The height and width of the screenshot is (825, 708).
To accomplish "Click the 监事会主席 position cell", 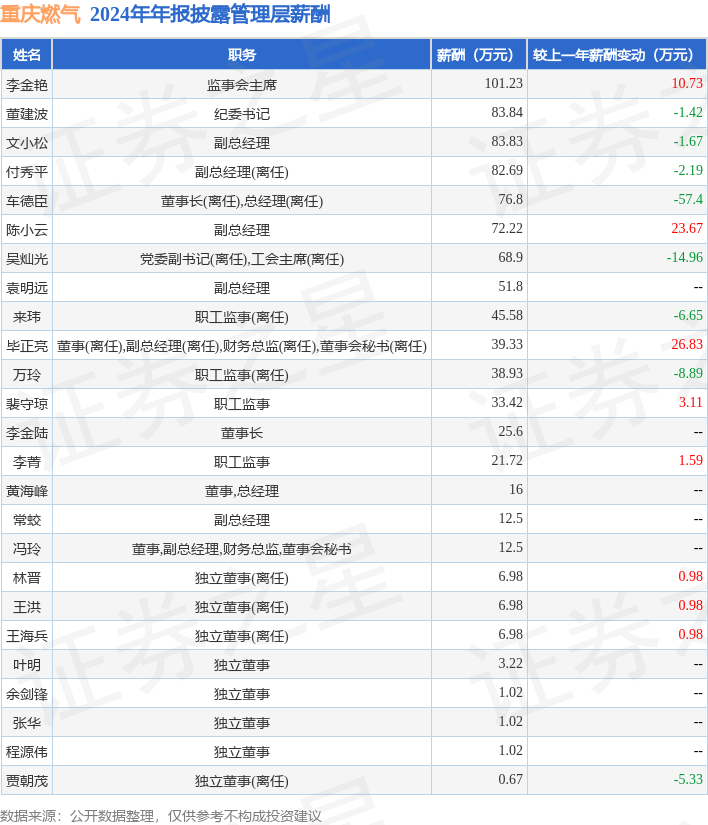I will click(241, 85).
